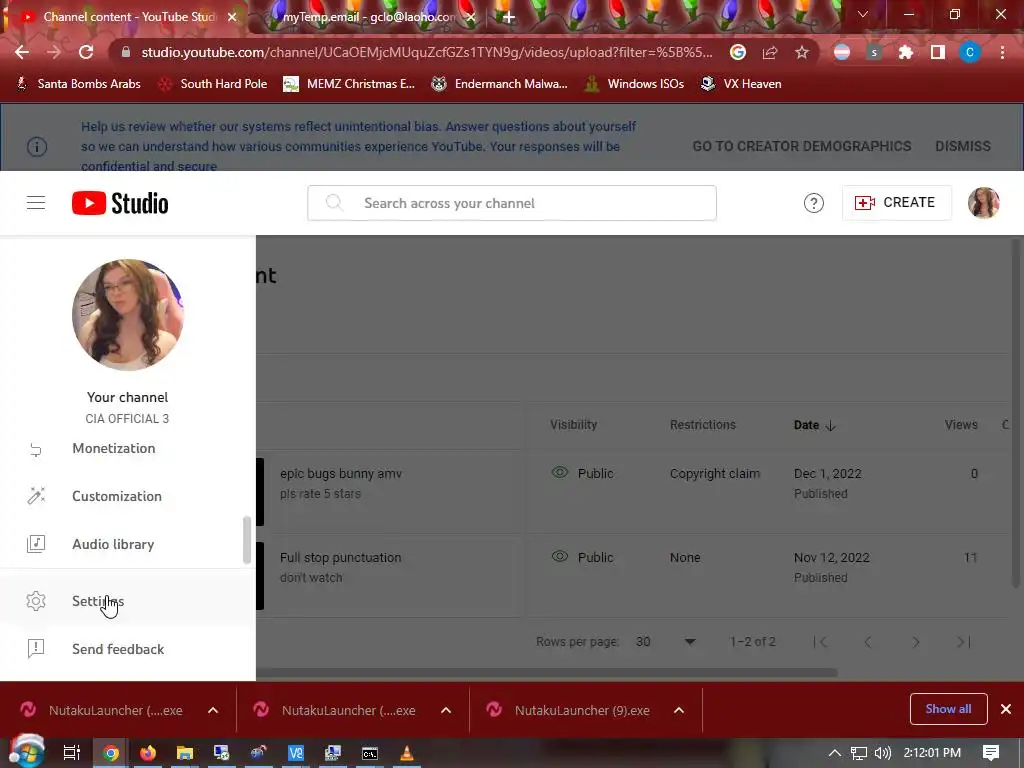1024x768 pixels.
Task: Click the Task View taskbar icon
Action: (x=71, y=754)
